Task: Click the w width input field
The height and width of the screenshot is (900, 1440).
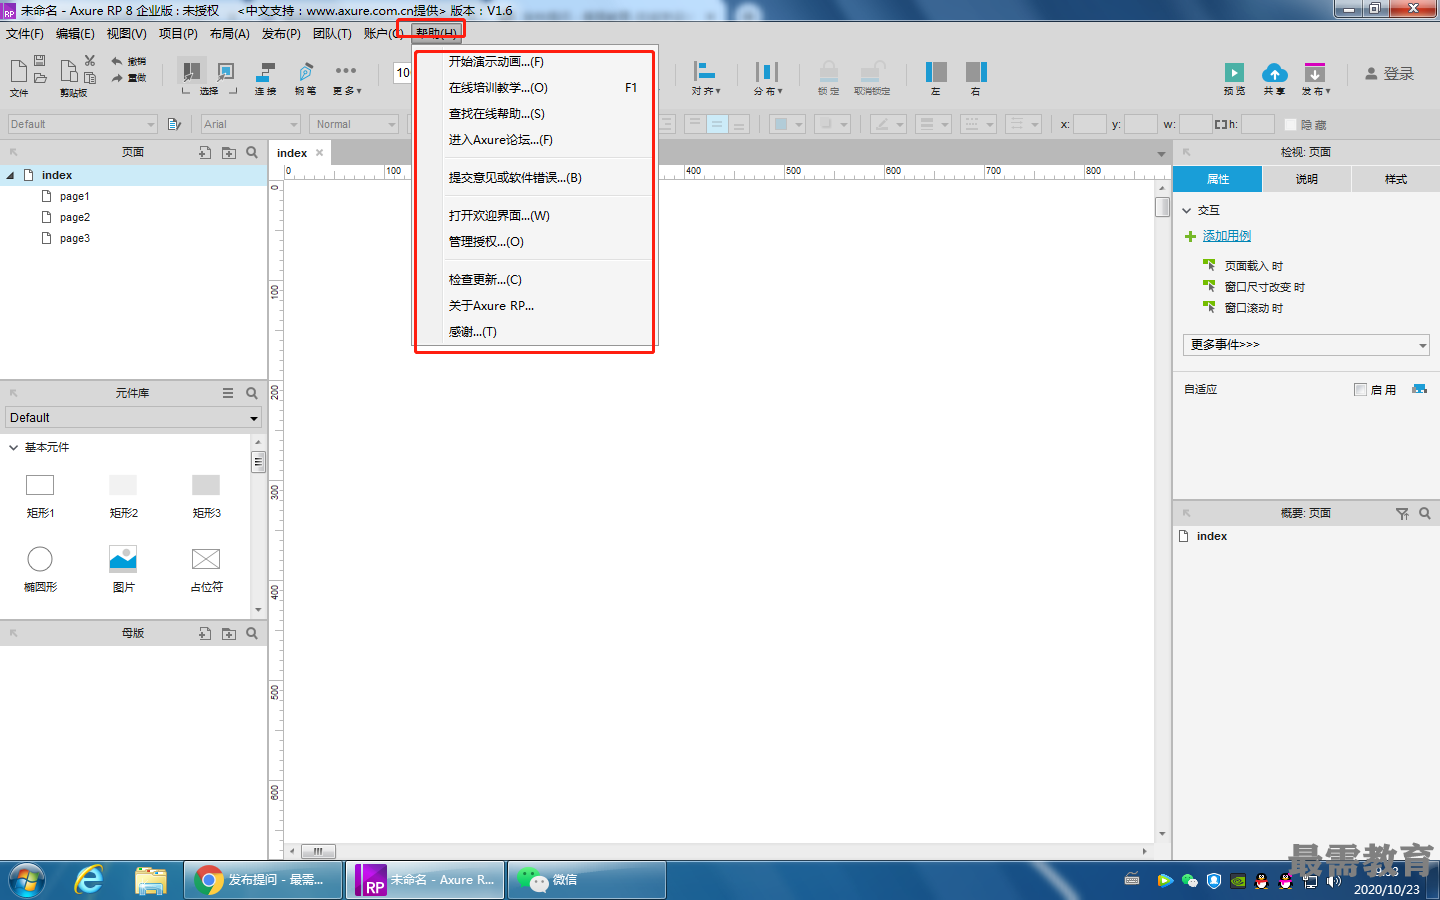Action: coord(1196,124)
